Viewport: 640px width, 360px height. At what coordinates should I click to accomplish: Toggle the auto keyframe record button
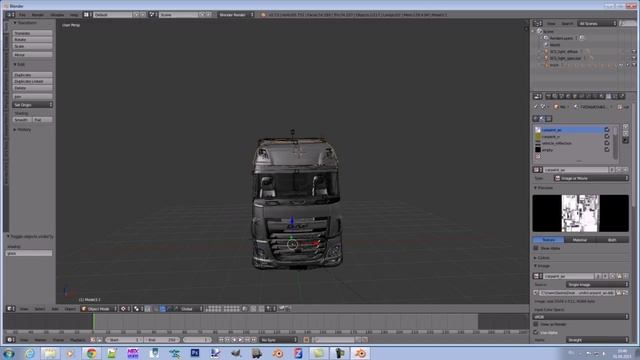pos(306,340)
